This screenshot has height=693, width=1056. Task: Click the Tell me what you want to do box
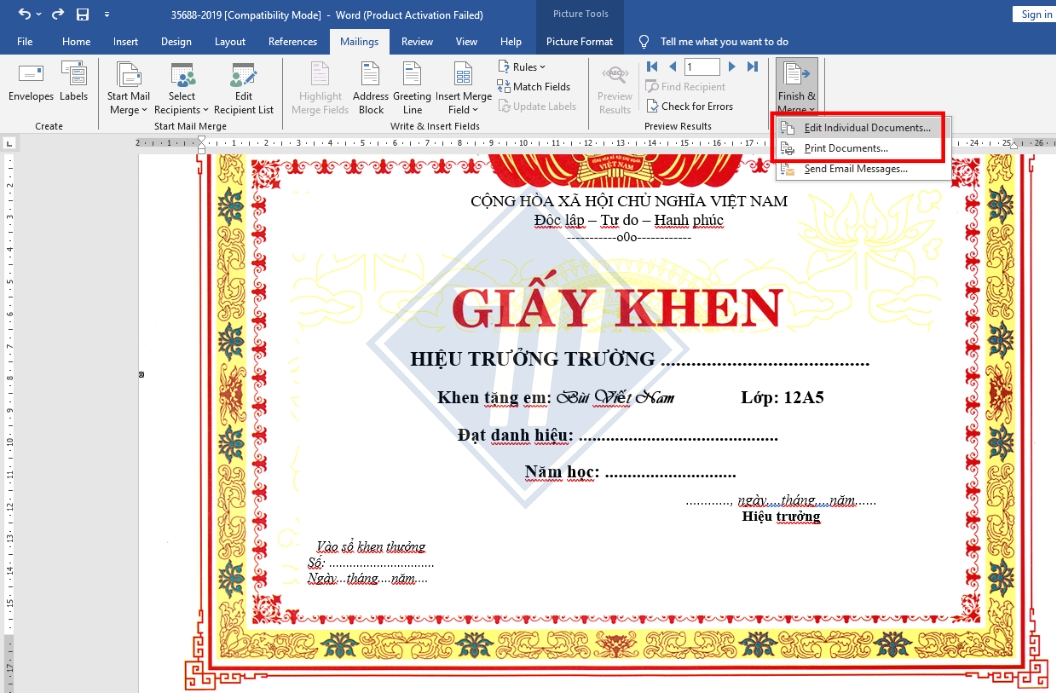tap(724, 42)
